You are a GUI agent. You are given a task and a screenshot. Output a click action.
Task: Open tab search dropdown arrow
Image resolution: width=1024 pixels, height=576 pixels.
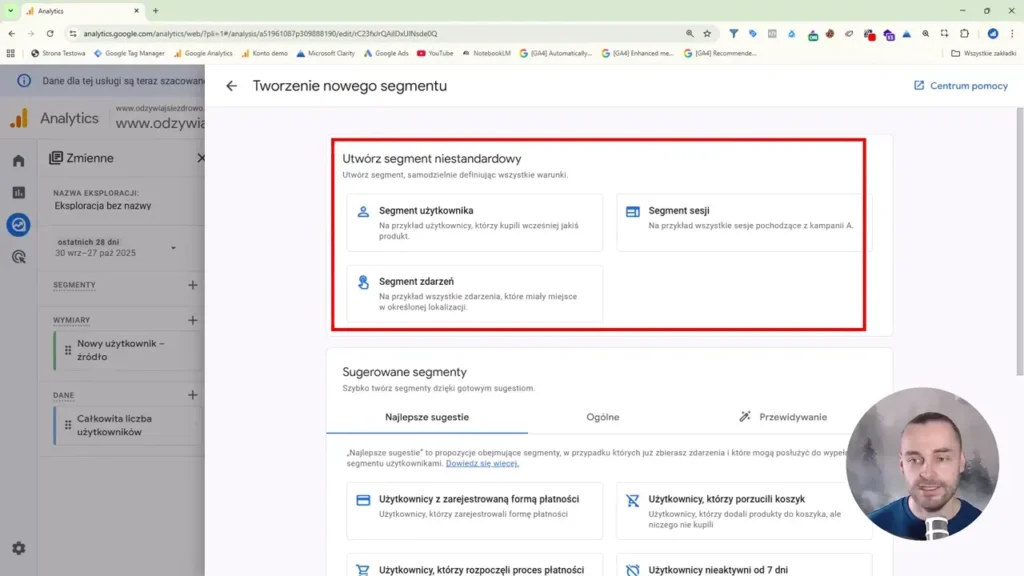point(10,10)
